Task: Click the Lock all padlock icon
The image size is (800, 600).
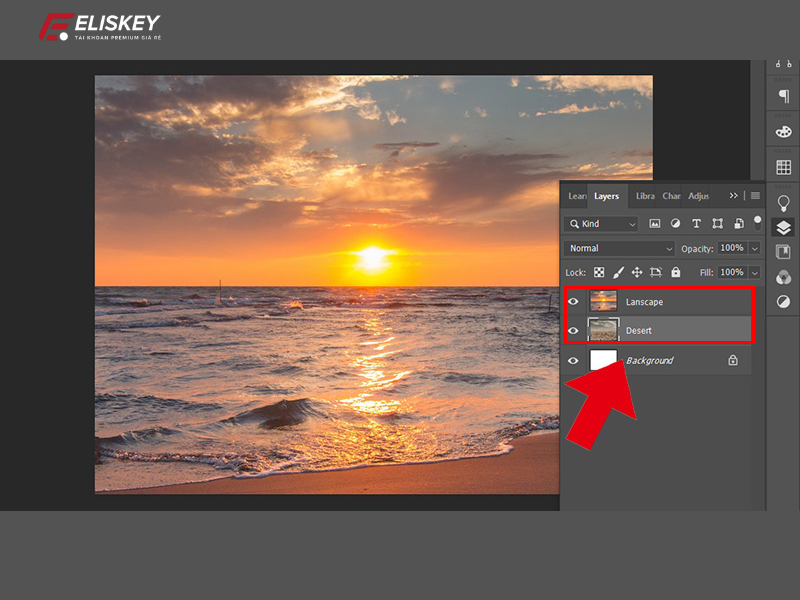Action: (x=674, y=272)
